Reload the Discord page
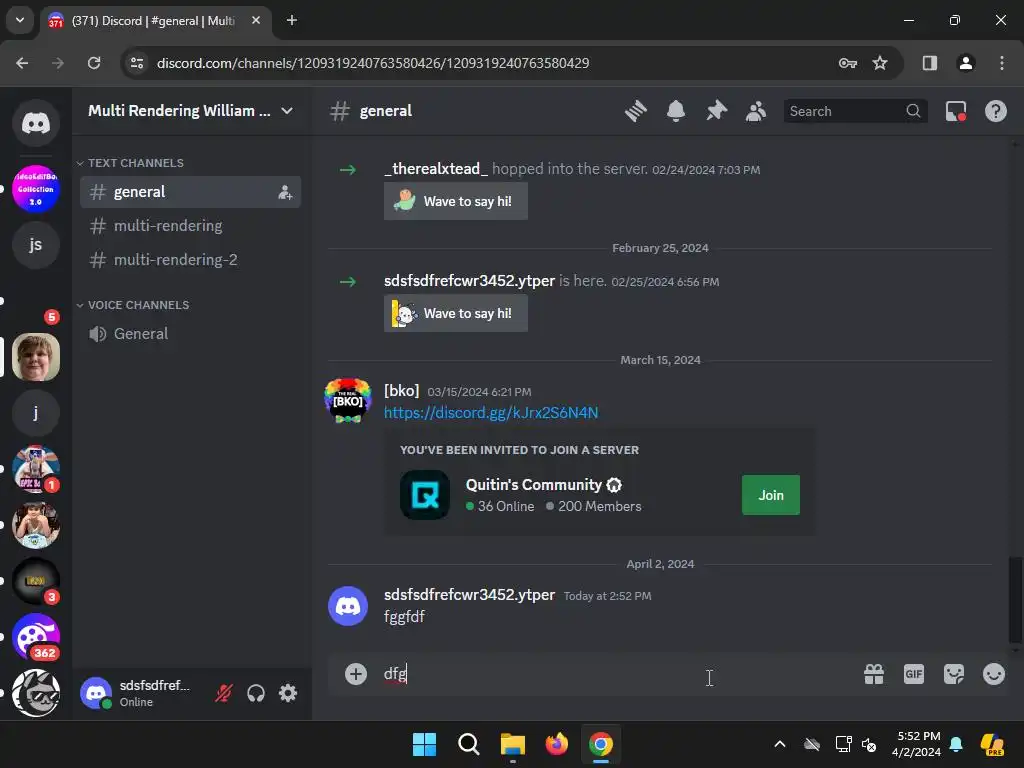Viewport: 1024px width, 768px height. pos(94,63)
